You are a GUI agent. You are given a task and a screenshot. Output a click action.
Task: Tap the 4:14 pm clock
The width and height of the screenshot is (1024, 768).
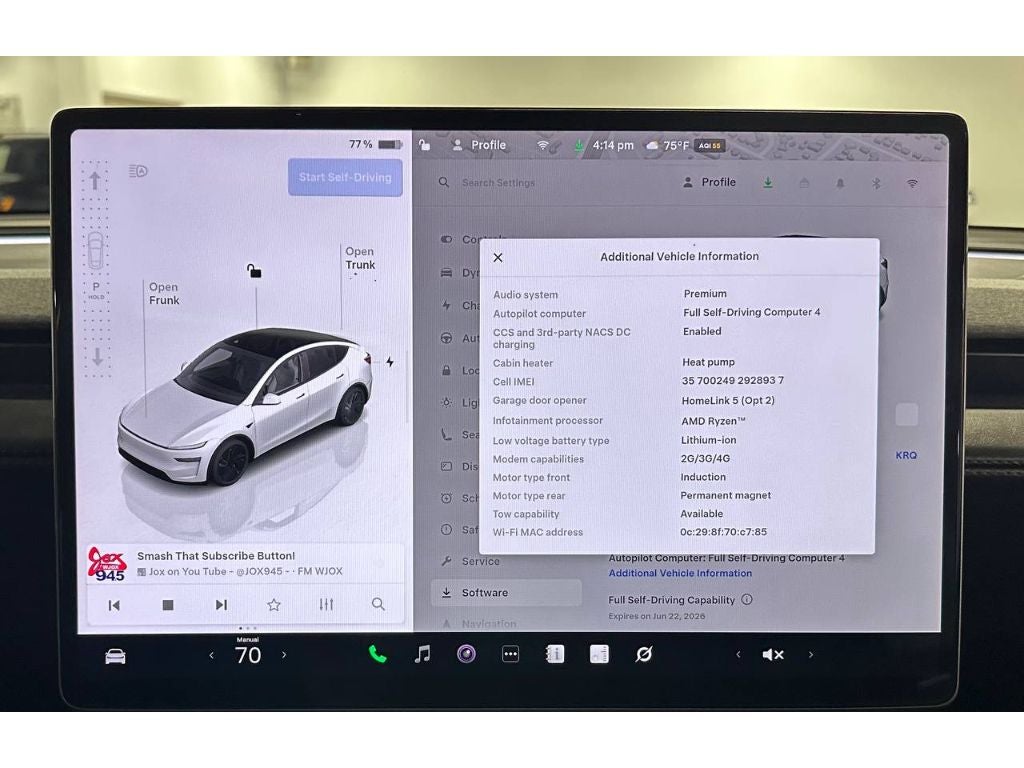(x=613, y=145)
